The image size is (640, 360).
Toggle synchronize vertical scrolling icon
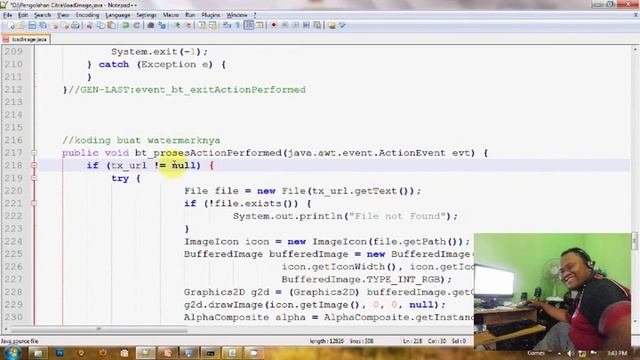(202, 25)
